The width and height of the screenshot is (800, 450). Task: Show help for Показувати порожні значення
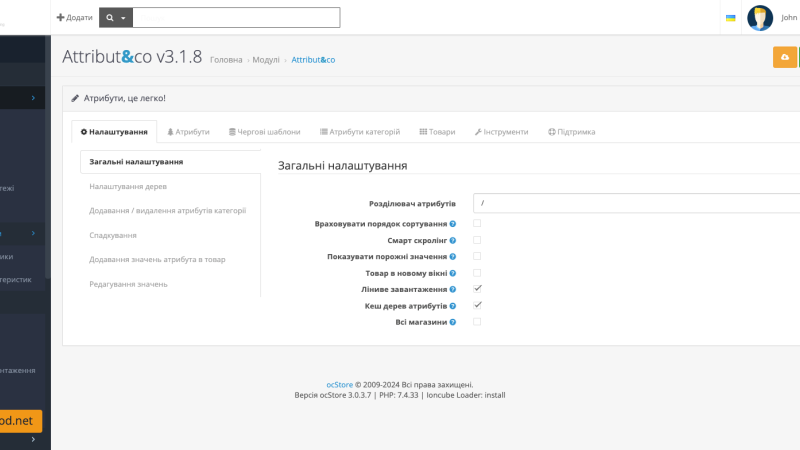click(453, 257)
